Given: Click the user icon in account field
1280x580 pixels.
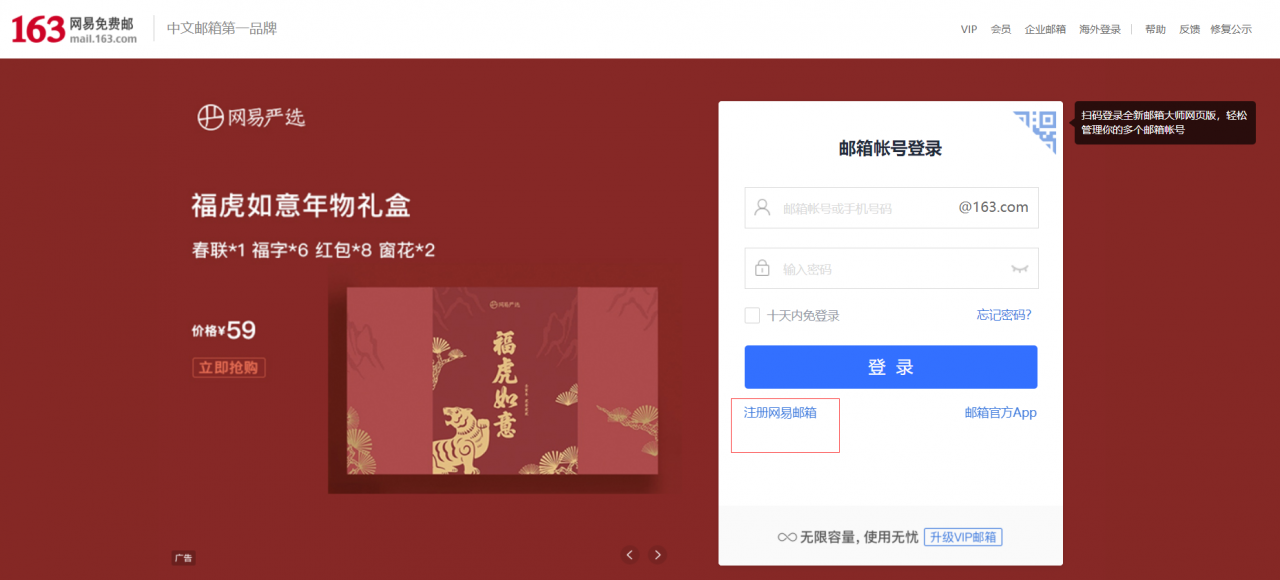Looking at the screenshot, I should [762, 208].
